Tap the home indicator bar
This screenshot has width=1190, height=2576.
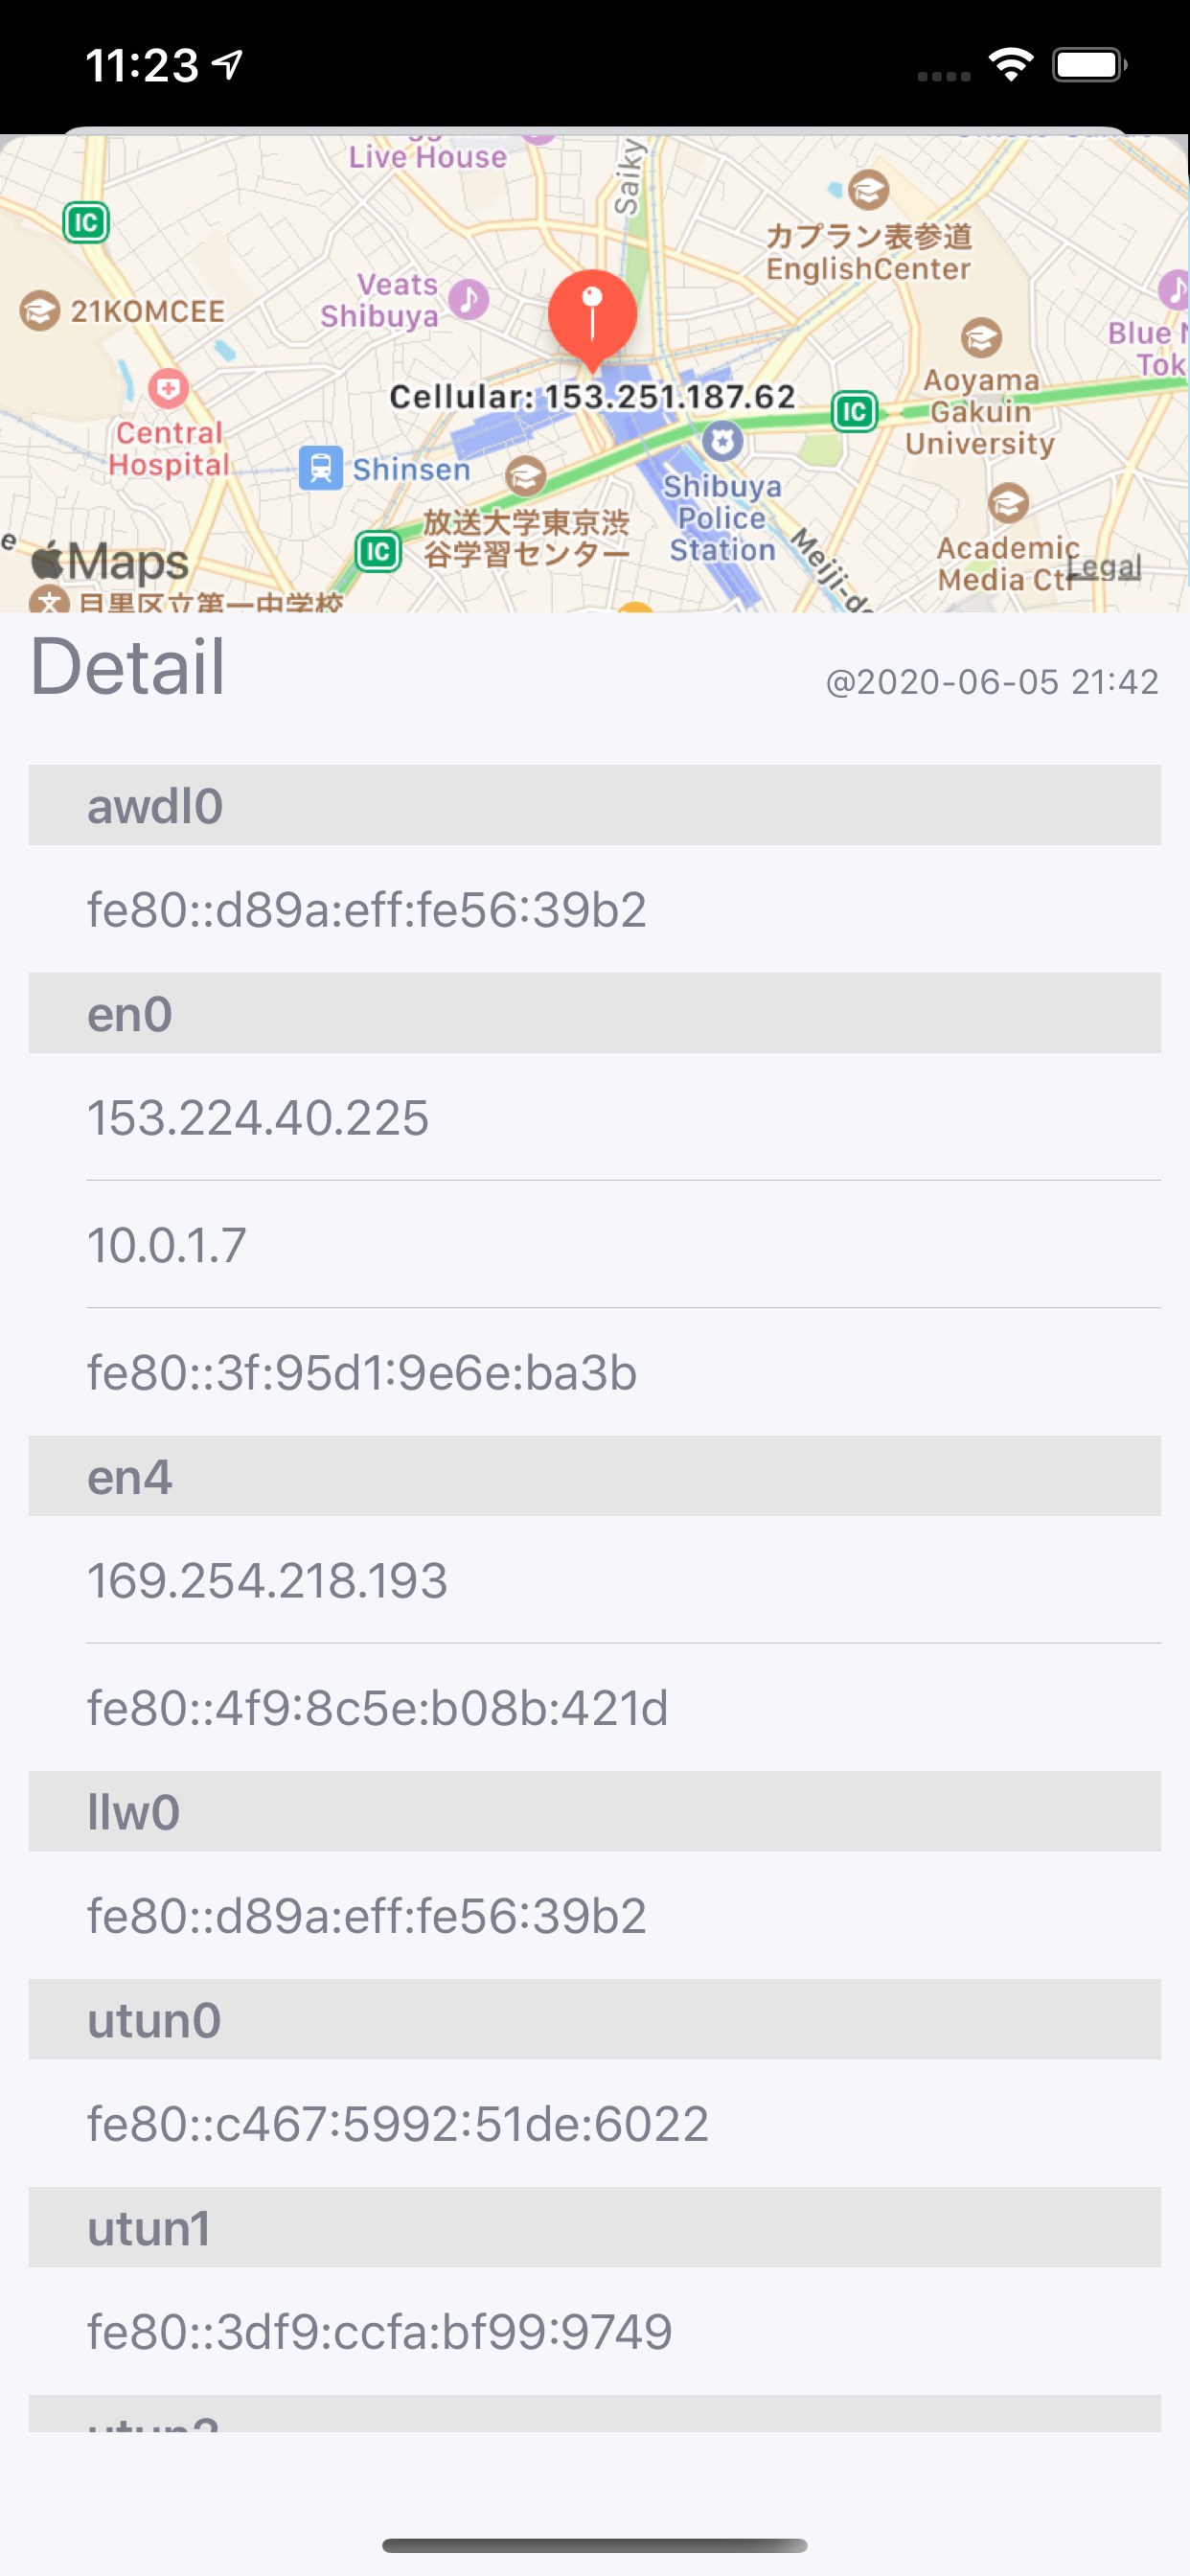pyautogui.click(x=594, y=2545)
